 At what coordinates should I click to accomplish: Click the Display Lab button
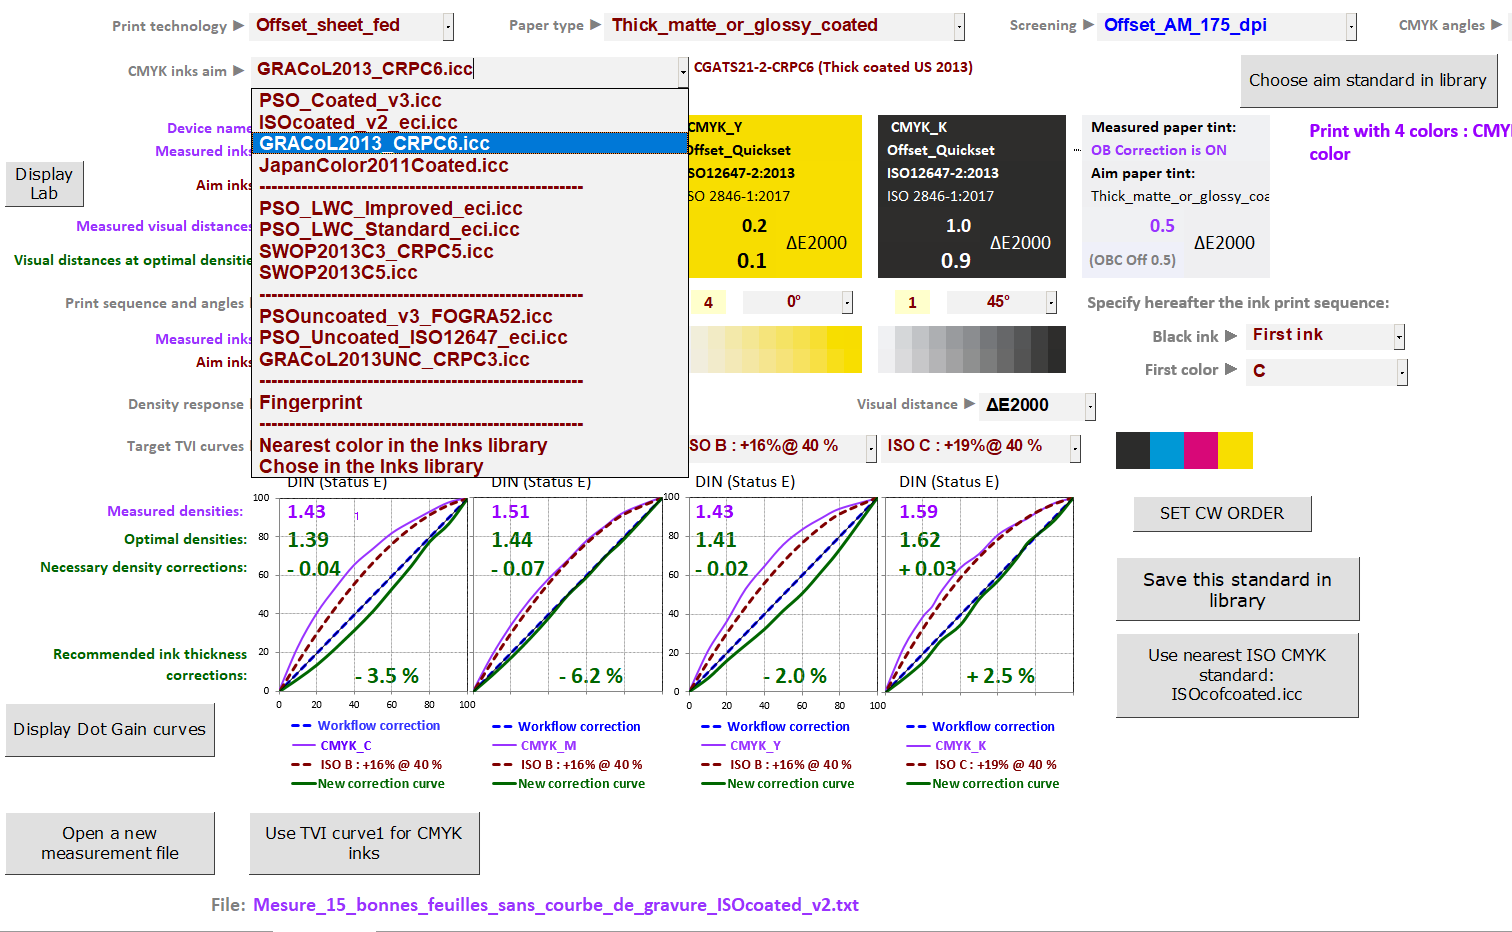click(44, 184)
